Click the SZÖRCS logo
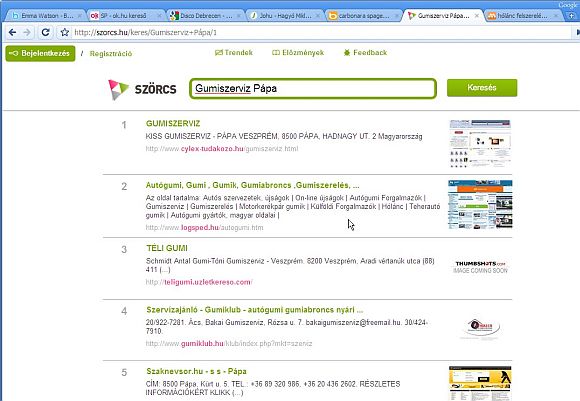580x401 pixels. coord(142,90)
